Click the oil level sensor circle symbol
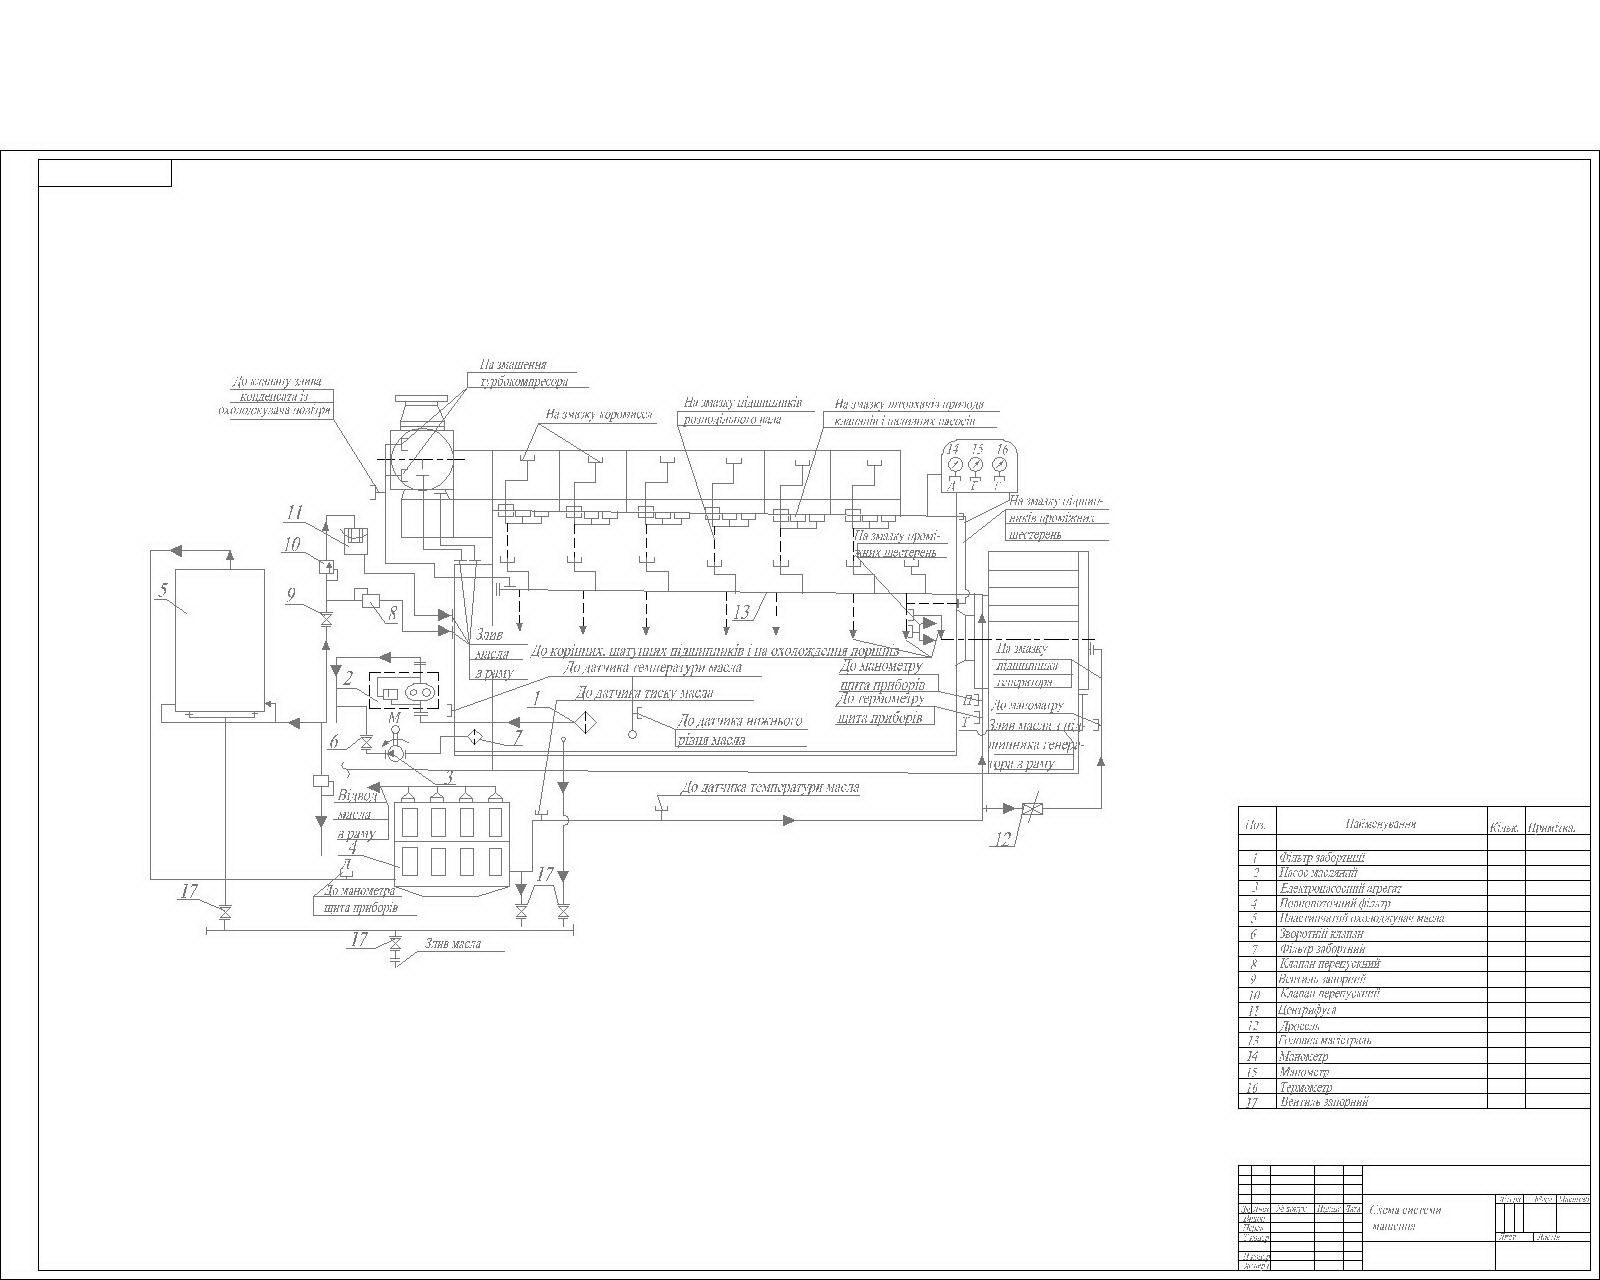The height and width of the screenshot is (1280, 1600). [632, 734]
